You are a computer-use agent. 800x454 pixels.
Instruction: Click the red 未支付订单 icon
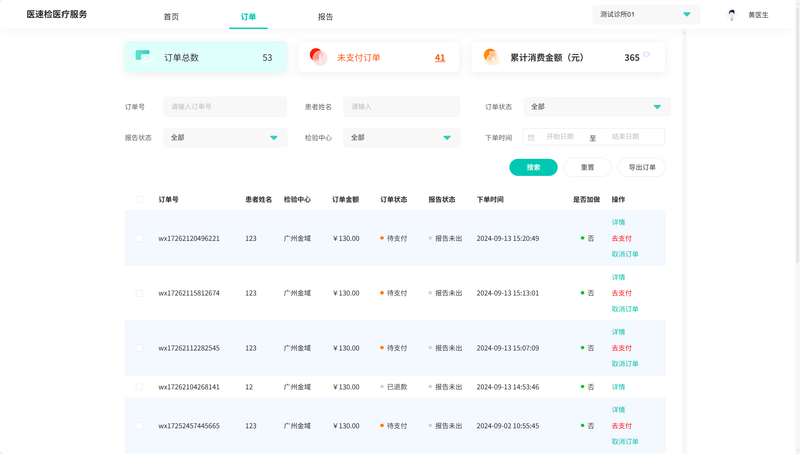click(318, 57)
